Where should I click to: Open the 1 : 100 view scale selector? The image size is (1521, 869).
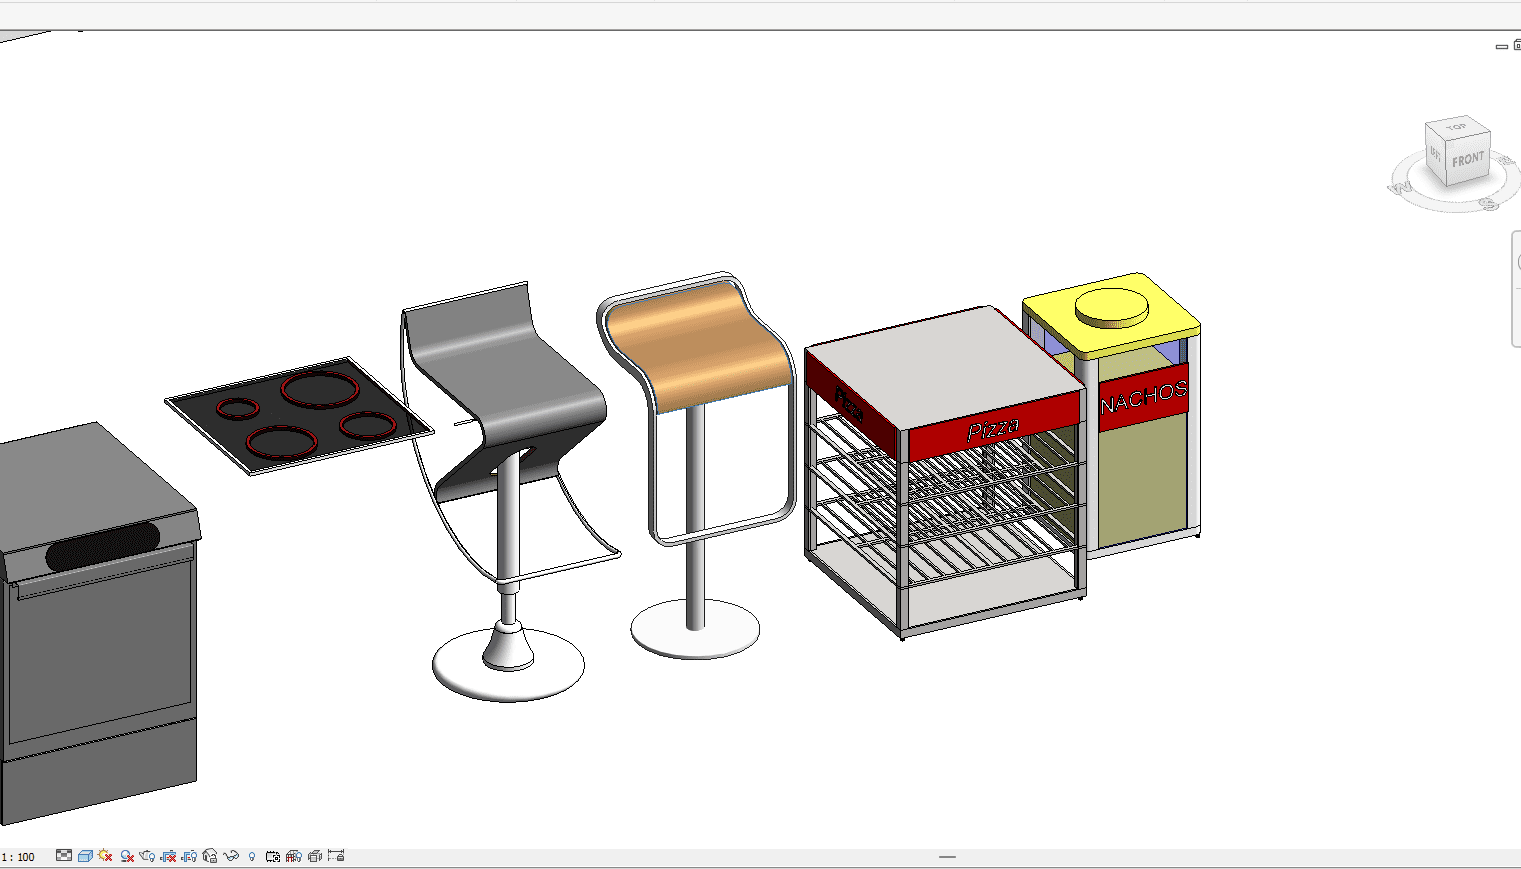20,857
